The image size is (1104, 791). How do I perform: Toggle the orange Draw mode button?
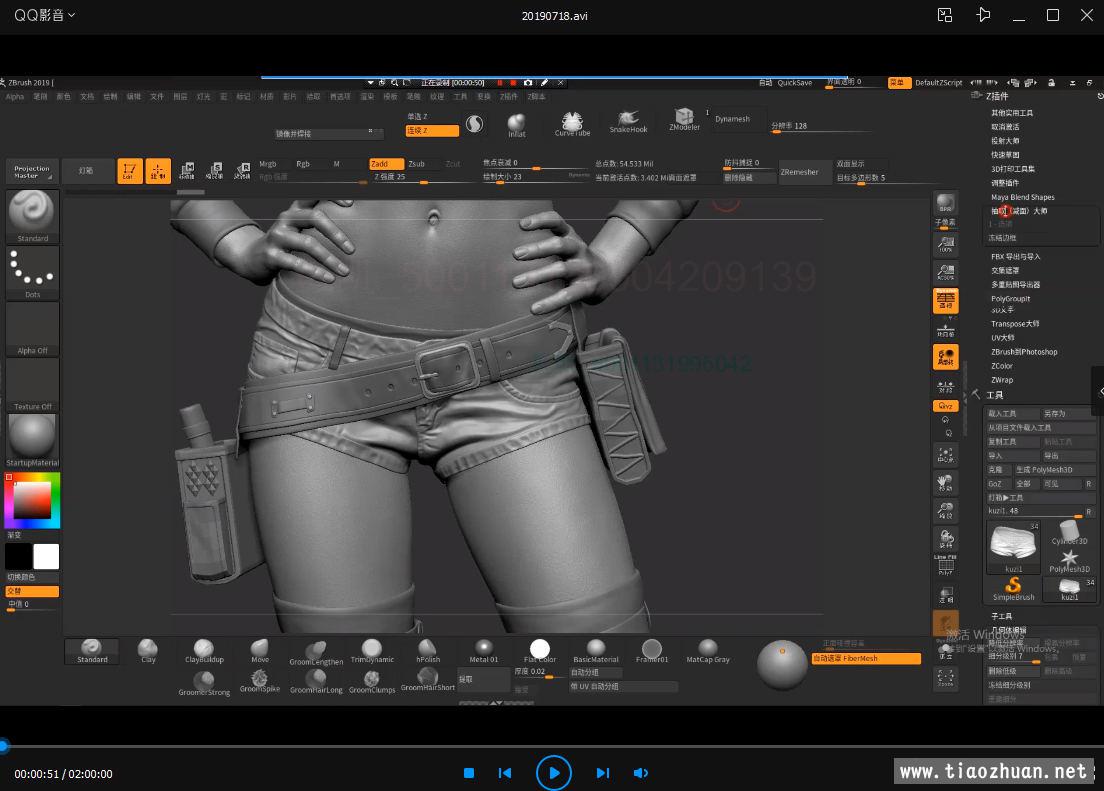158,171
